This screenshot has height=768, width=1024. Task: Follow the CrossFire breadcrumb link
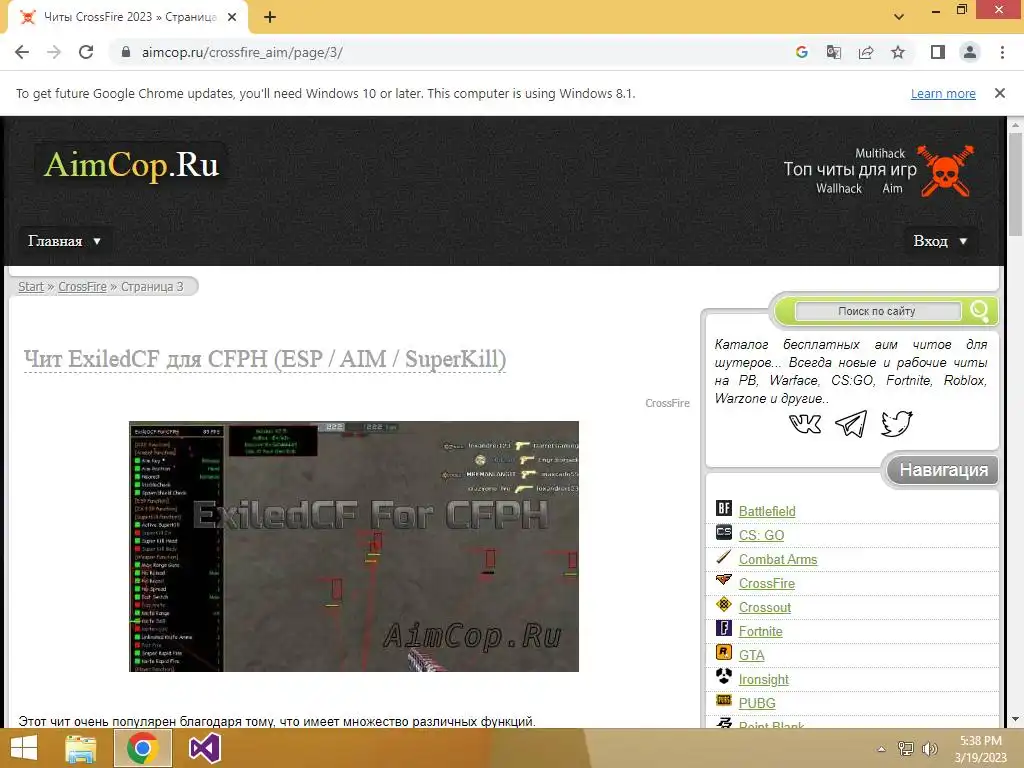82,287
